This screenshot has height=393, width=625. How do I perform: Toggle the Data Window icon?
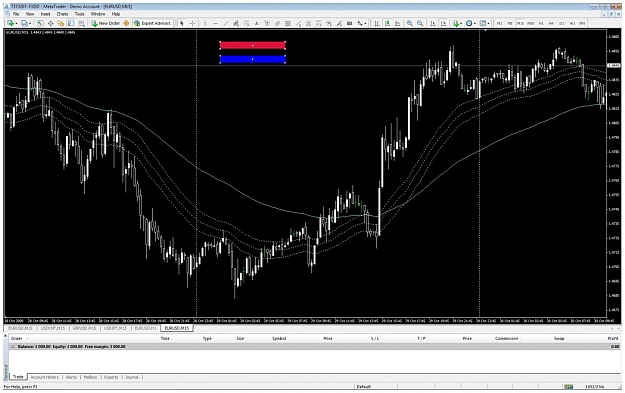(50, 23)
